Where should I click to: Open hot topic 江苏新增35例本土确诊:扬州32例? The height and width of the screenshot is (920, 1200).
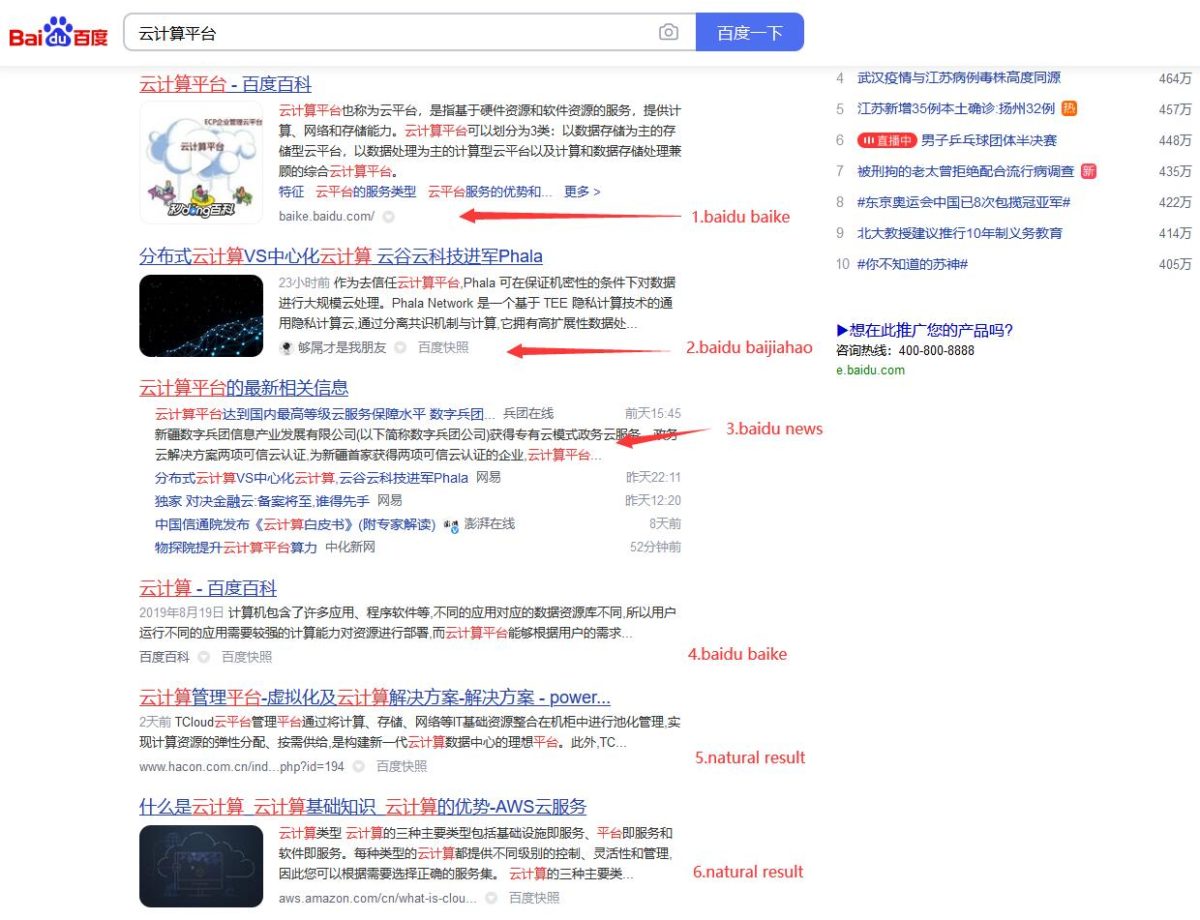tap(956, 108)
